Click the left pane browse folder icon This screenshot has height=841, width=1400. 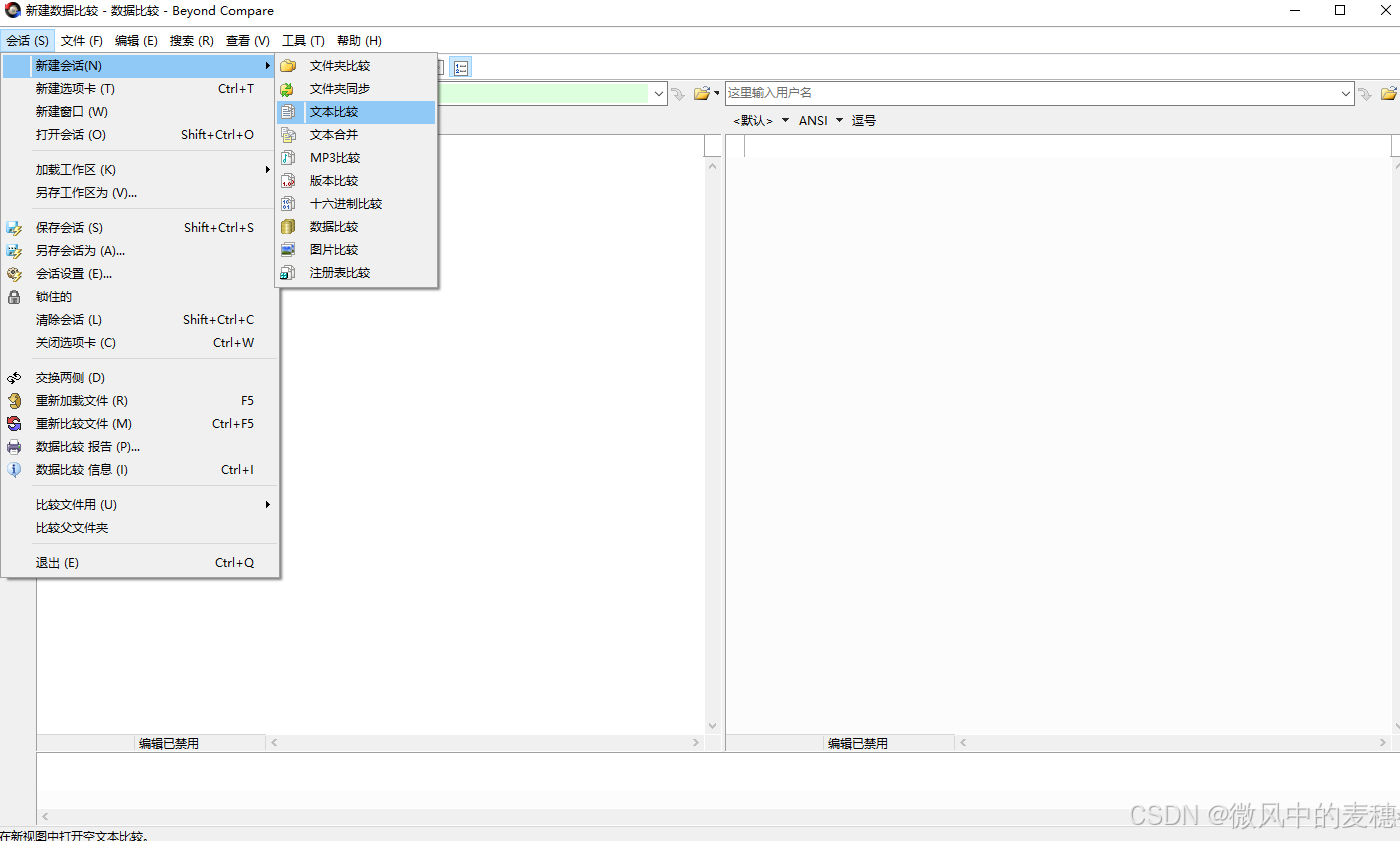702,93
